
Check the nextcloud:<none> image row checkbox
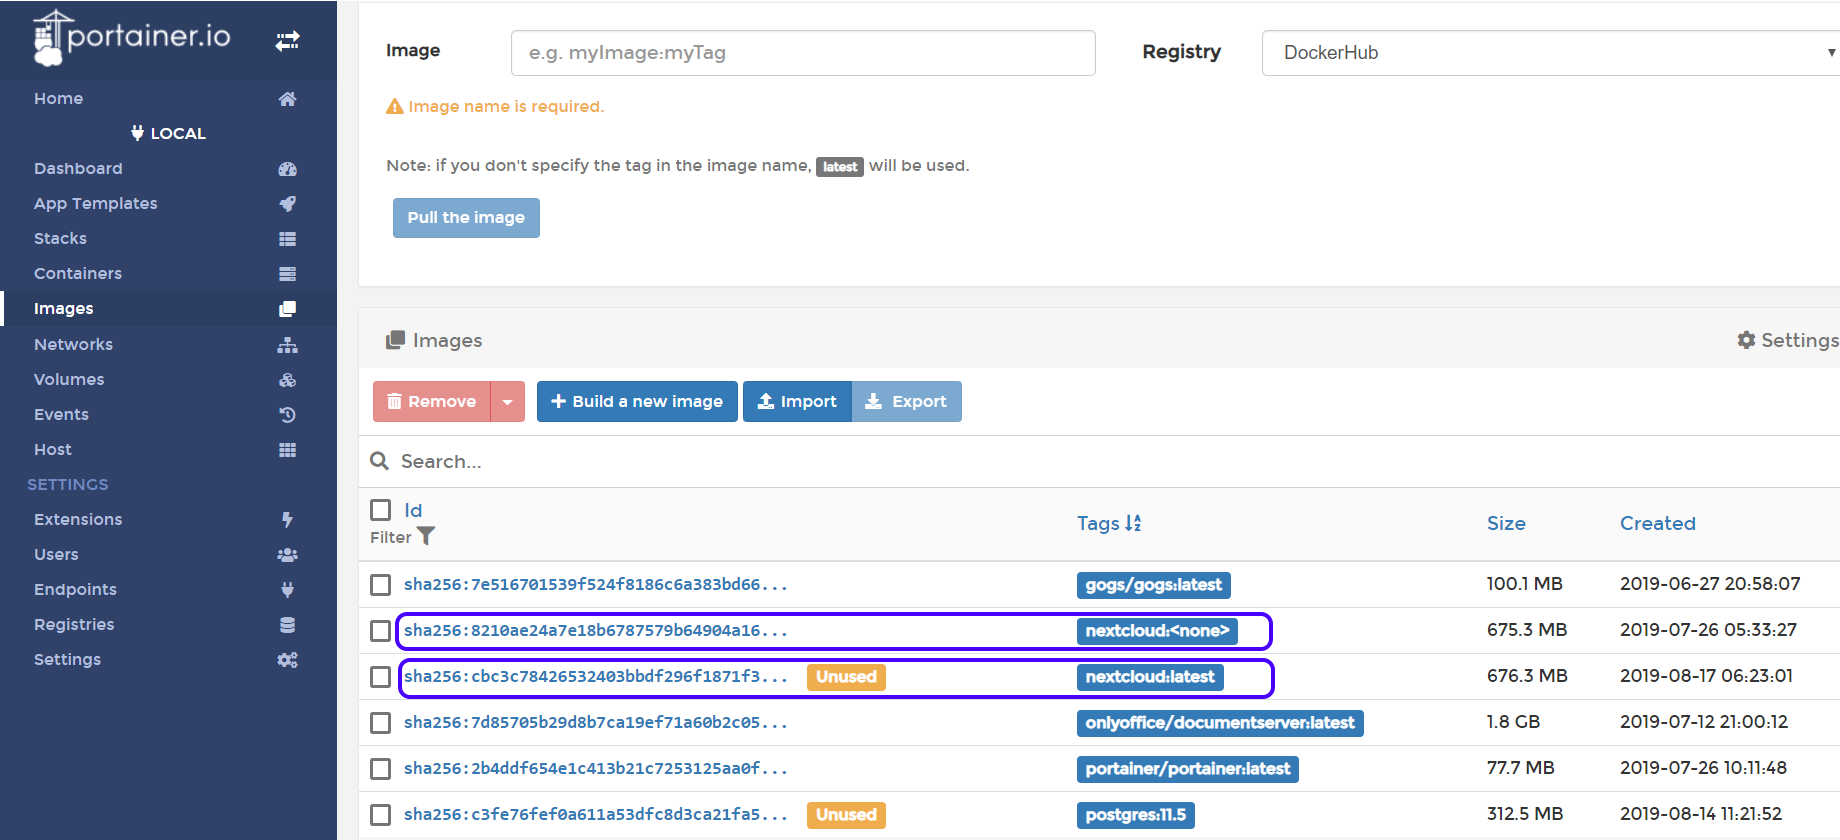coord(380,631)
